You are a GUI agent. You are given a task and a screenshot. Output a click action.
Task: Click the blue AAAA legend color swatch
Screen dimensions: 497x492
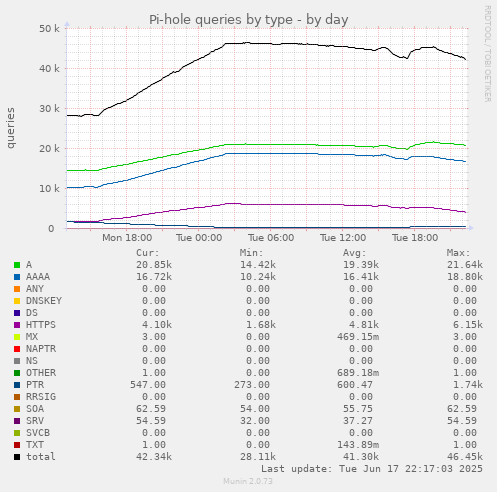[17, 277]
